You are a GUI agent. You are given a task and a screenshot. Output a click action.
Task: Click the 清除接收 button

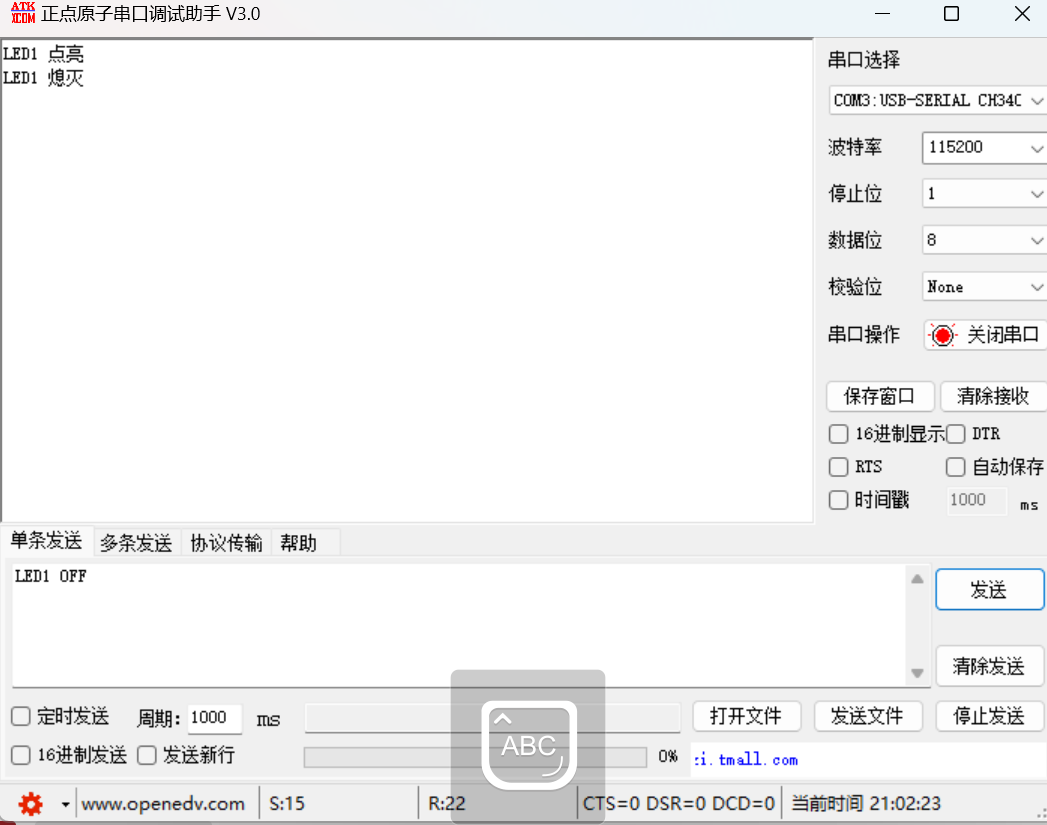click(993, 396)
